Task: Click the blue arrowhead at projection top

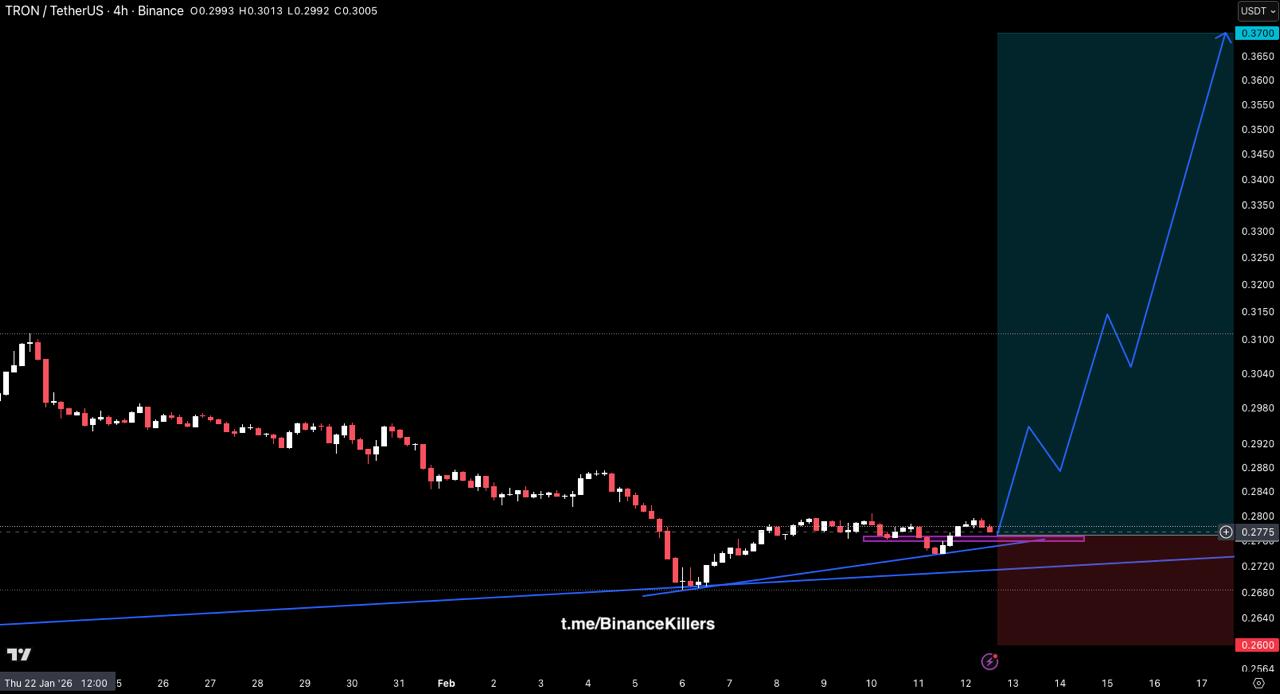Action: [1225, 37]
